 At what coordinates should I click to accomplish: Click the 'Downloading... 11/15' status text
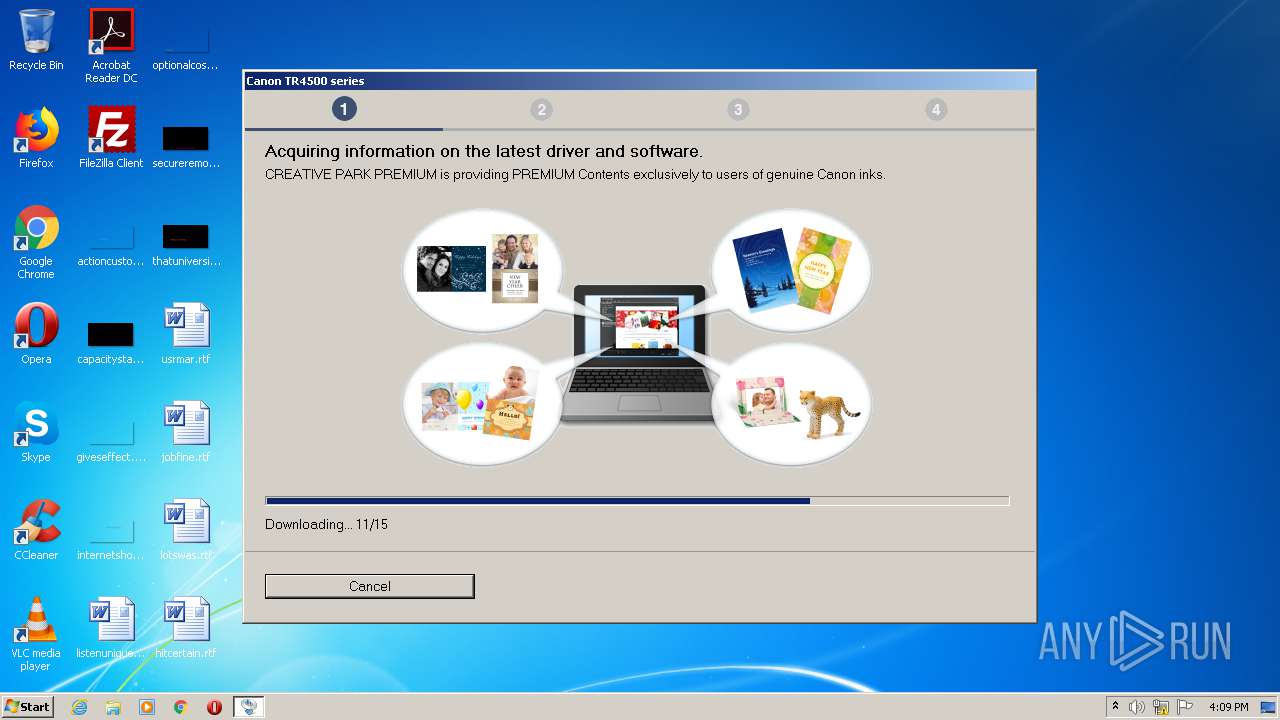[x=326, y=524]
